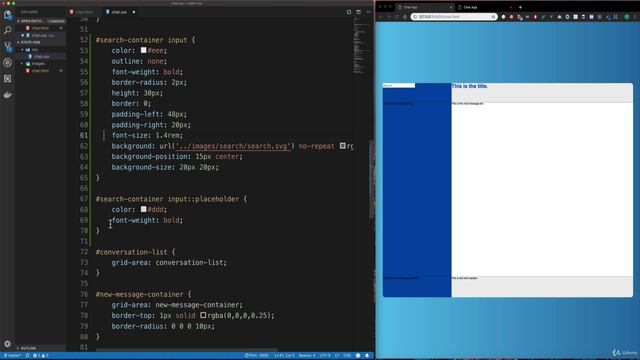Open a new browser tab with plus
The height and width of the screenshot is (360, 640).
pyautogui.click(x=520, y=7)
